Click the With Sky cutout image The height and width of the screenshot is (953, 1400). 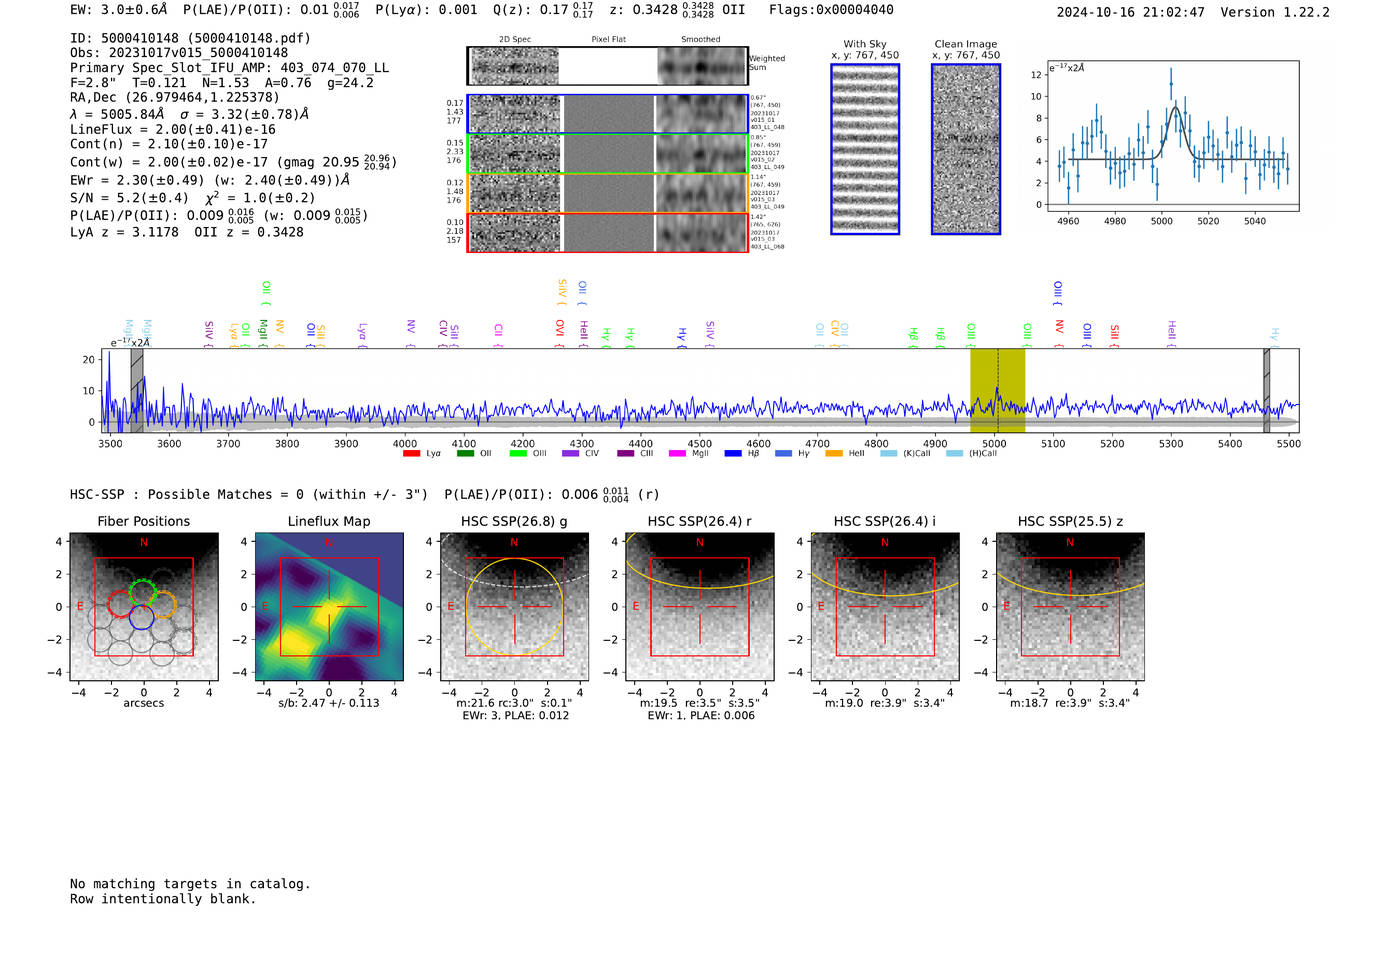click(x=865, y=149)
